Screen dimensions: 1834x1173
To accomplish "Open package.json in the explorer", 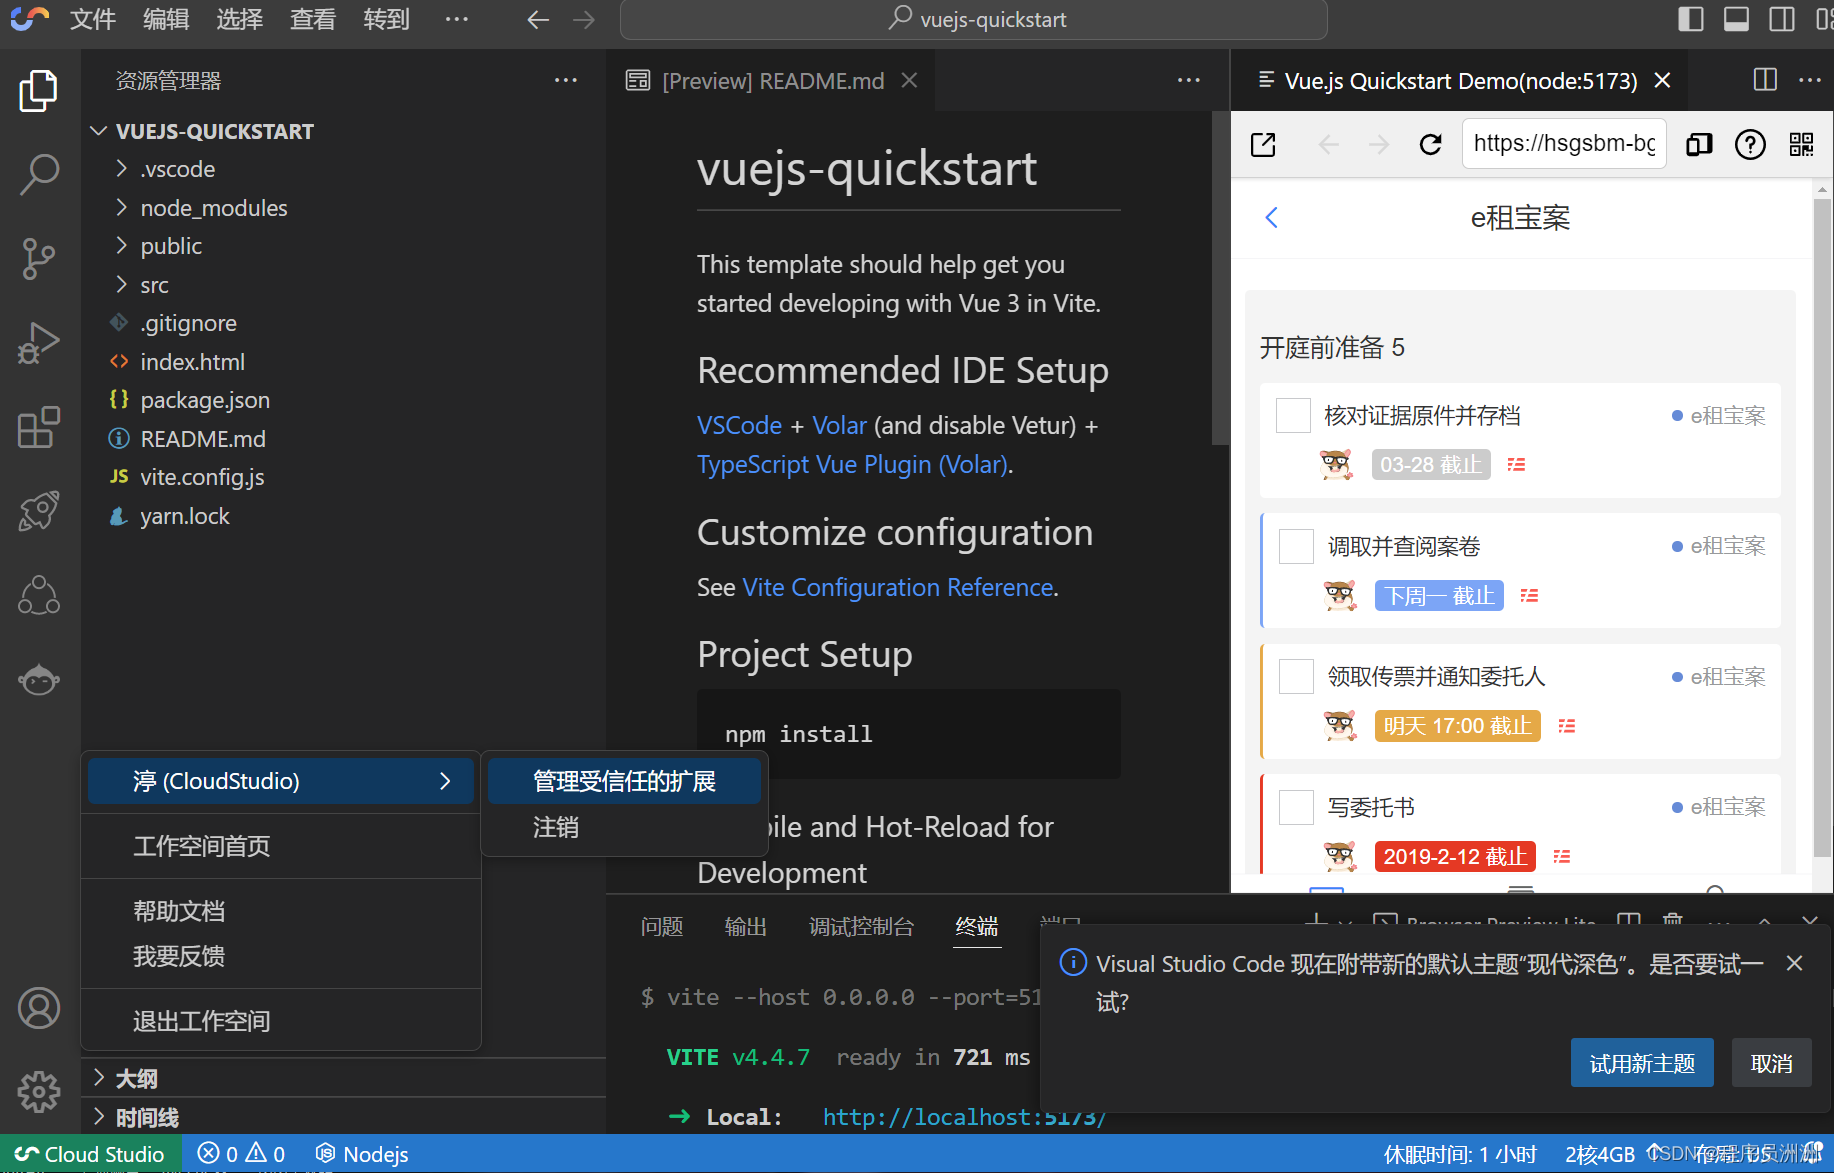I will [205, 400].
